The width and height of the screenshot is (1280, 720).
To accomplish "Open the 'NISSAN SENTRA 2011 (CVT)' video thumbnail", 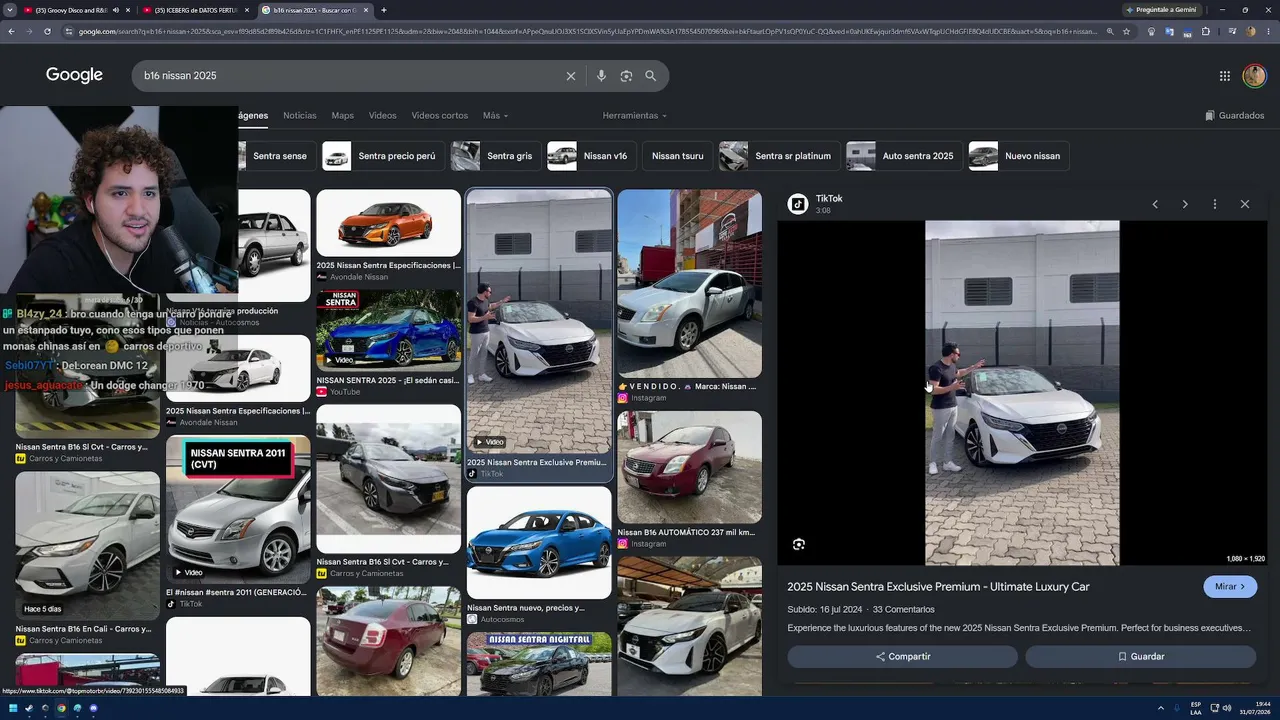I will 238,509.
